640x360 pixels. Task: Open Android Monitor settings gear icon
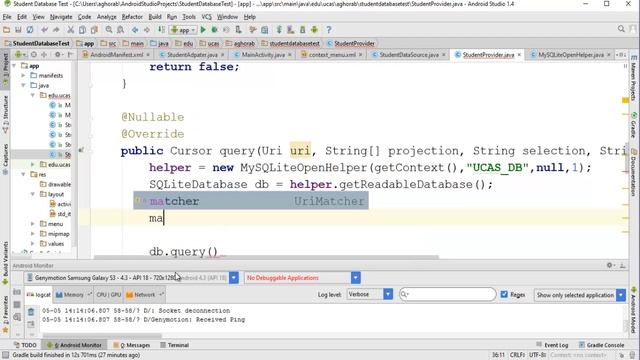[x=610, y=265]
